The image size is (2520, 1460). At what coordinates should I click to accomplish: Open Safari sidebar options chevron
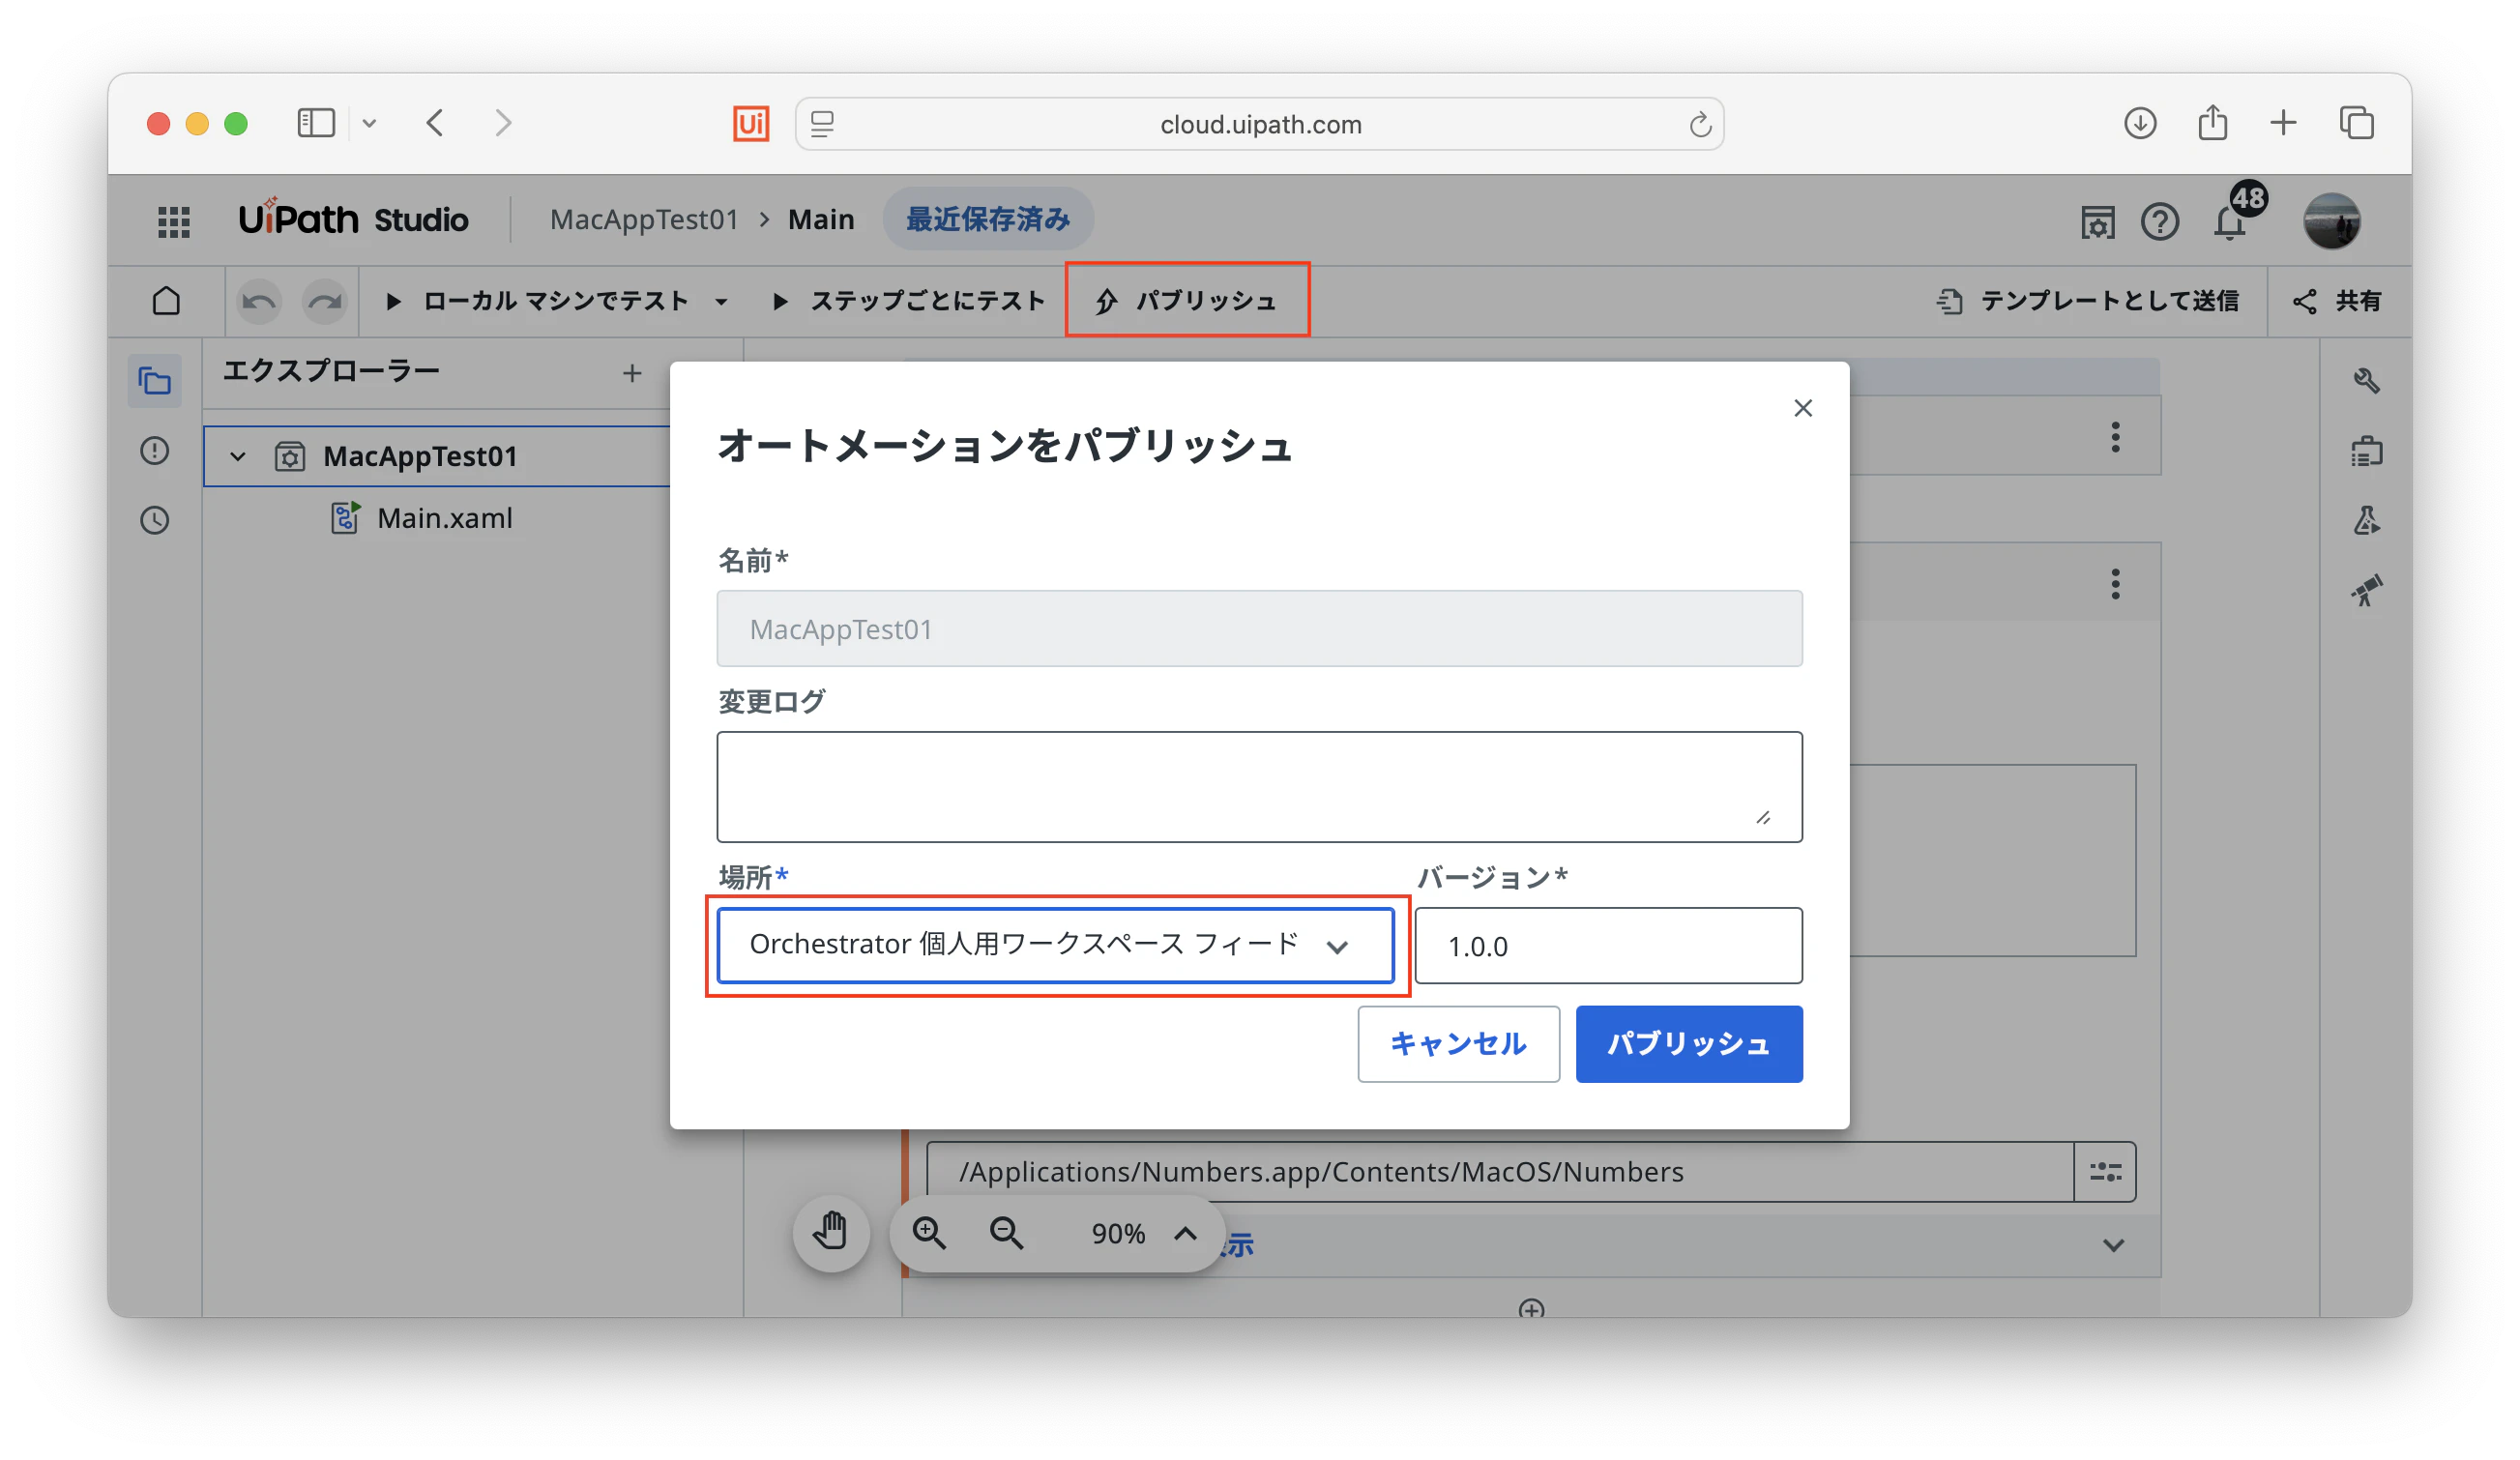(369, 123)
